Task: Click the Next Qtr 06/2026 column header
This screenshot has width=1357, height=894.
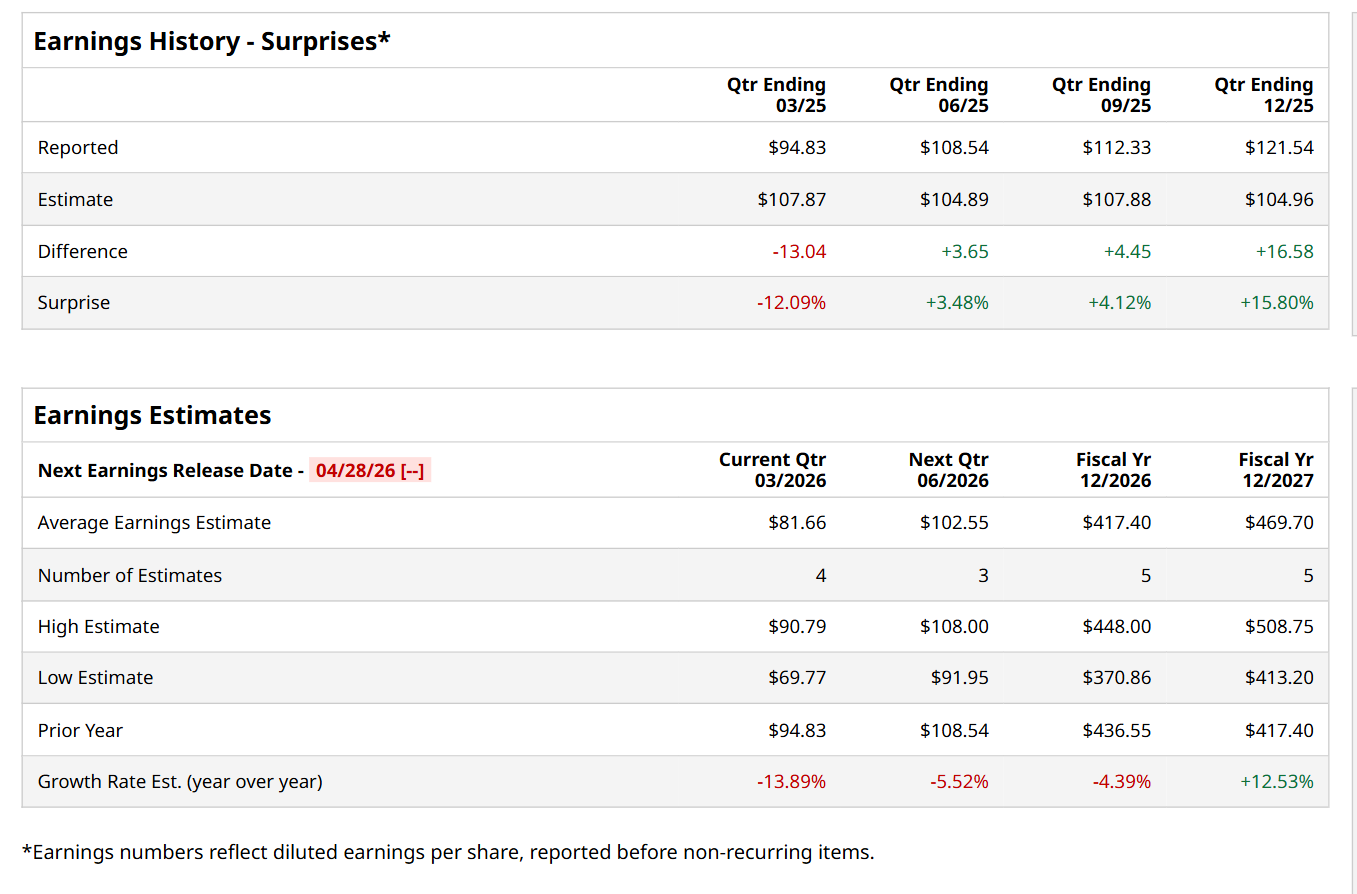Action: (948, 470)
